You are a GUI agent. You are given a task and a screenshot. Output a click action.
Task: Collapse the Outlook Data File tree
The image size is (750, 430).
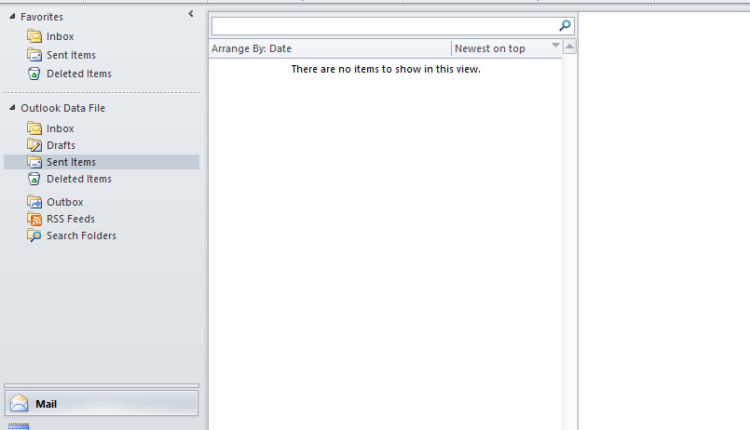12,108
